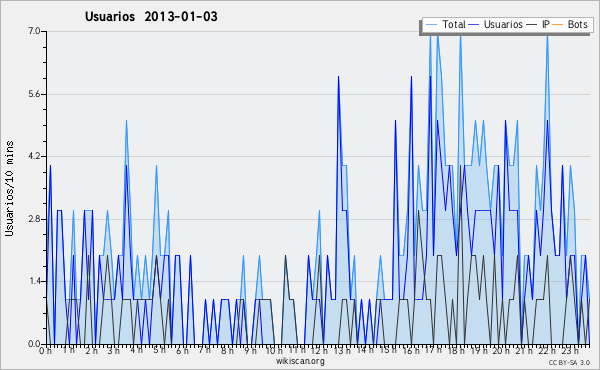
Task: Click the CC BY-SA 3.0 license text
Action: 569,363
